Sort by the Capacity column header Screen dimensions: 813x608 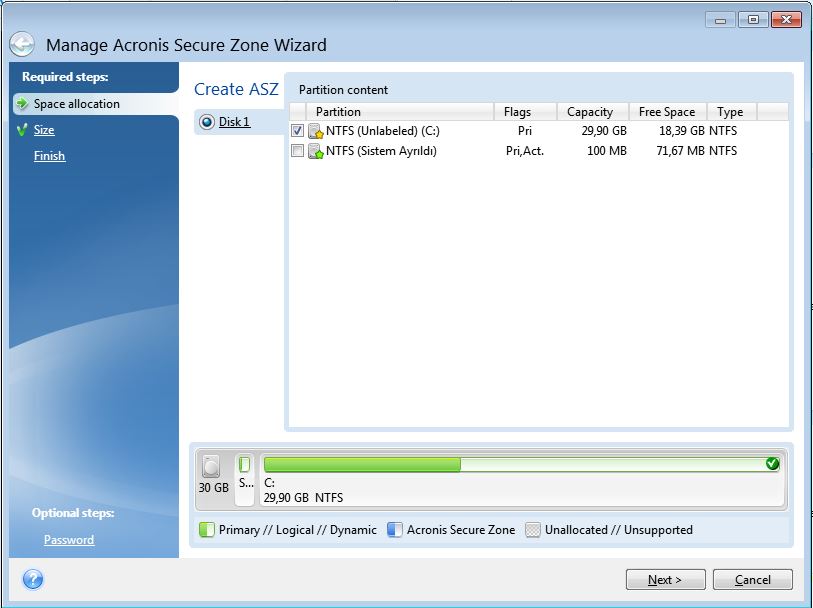point(593,111)
